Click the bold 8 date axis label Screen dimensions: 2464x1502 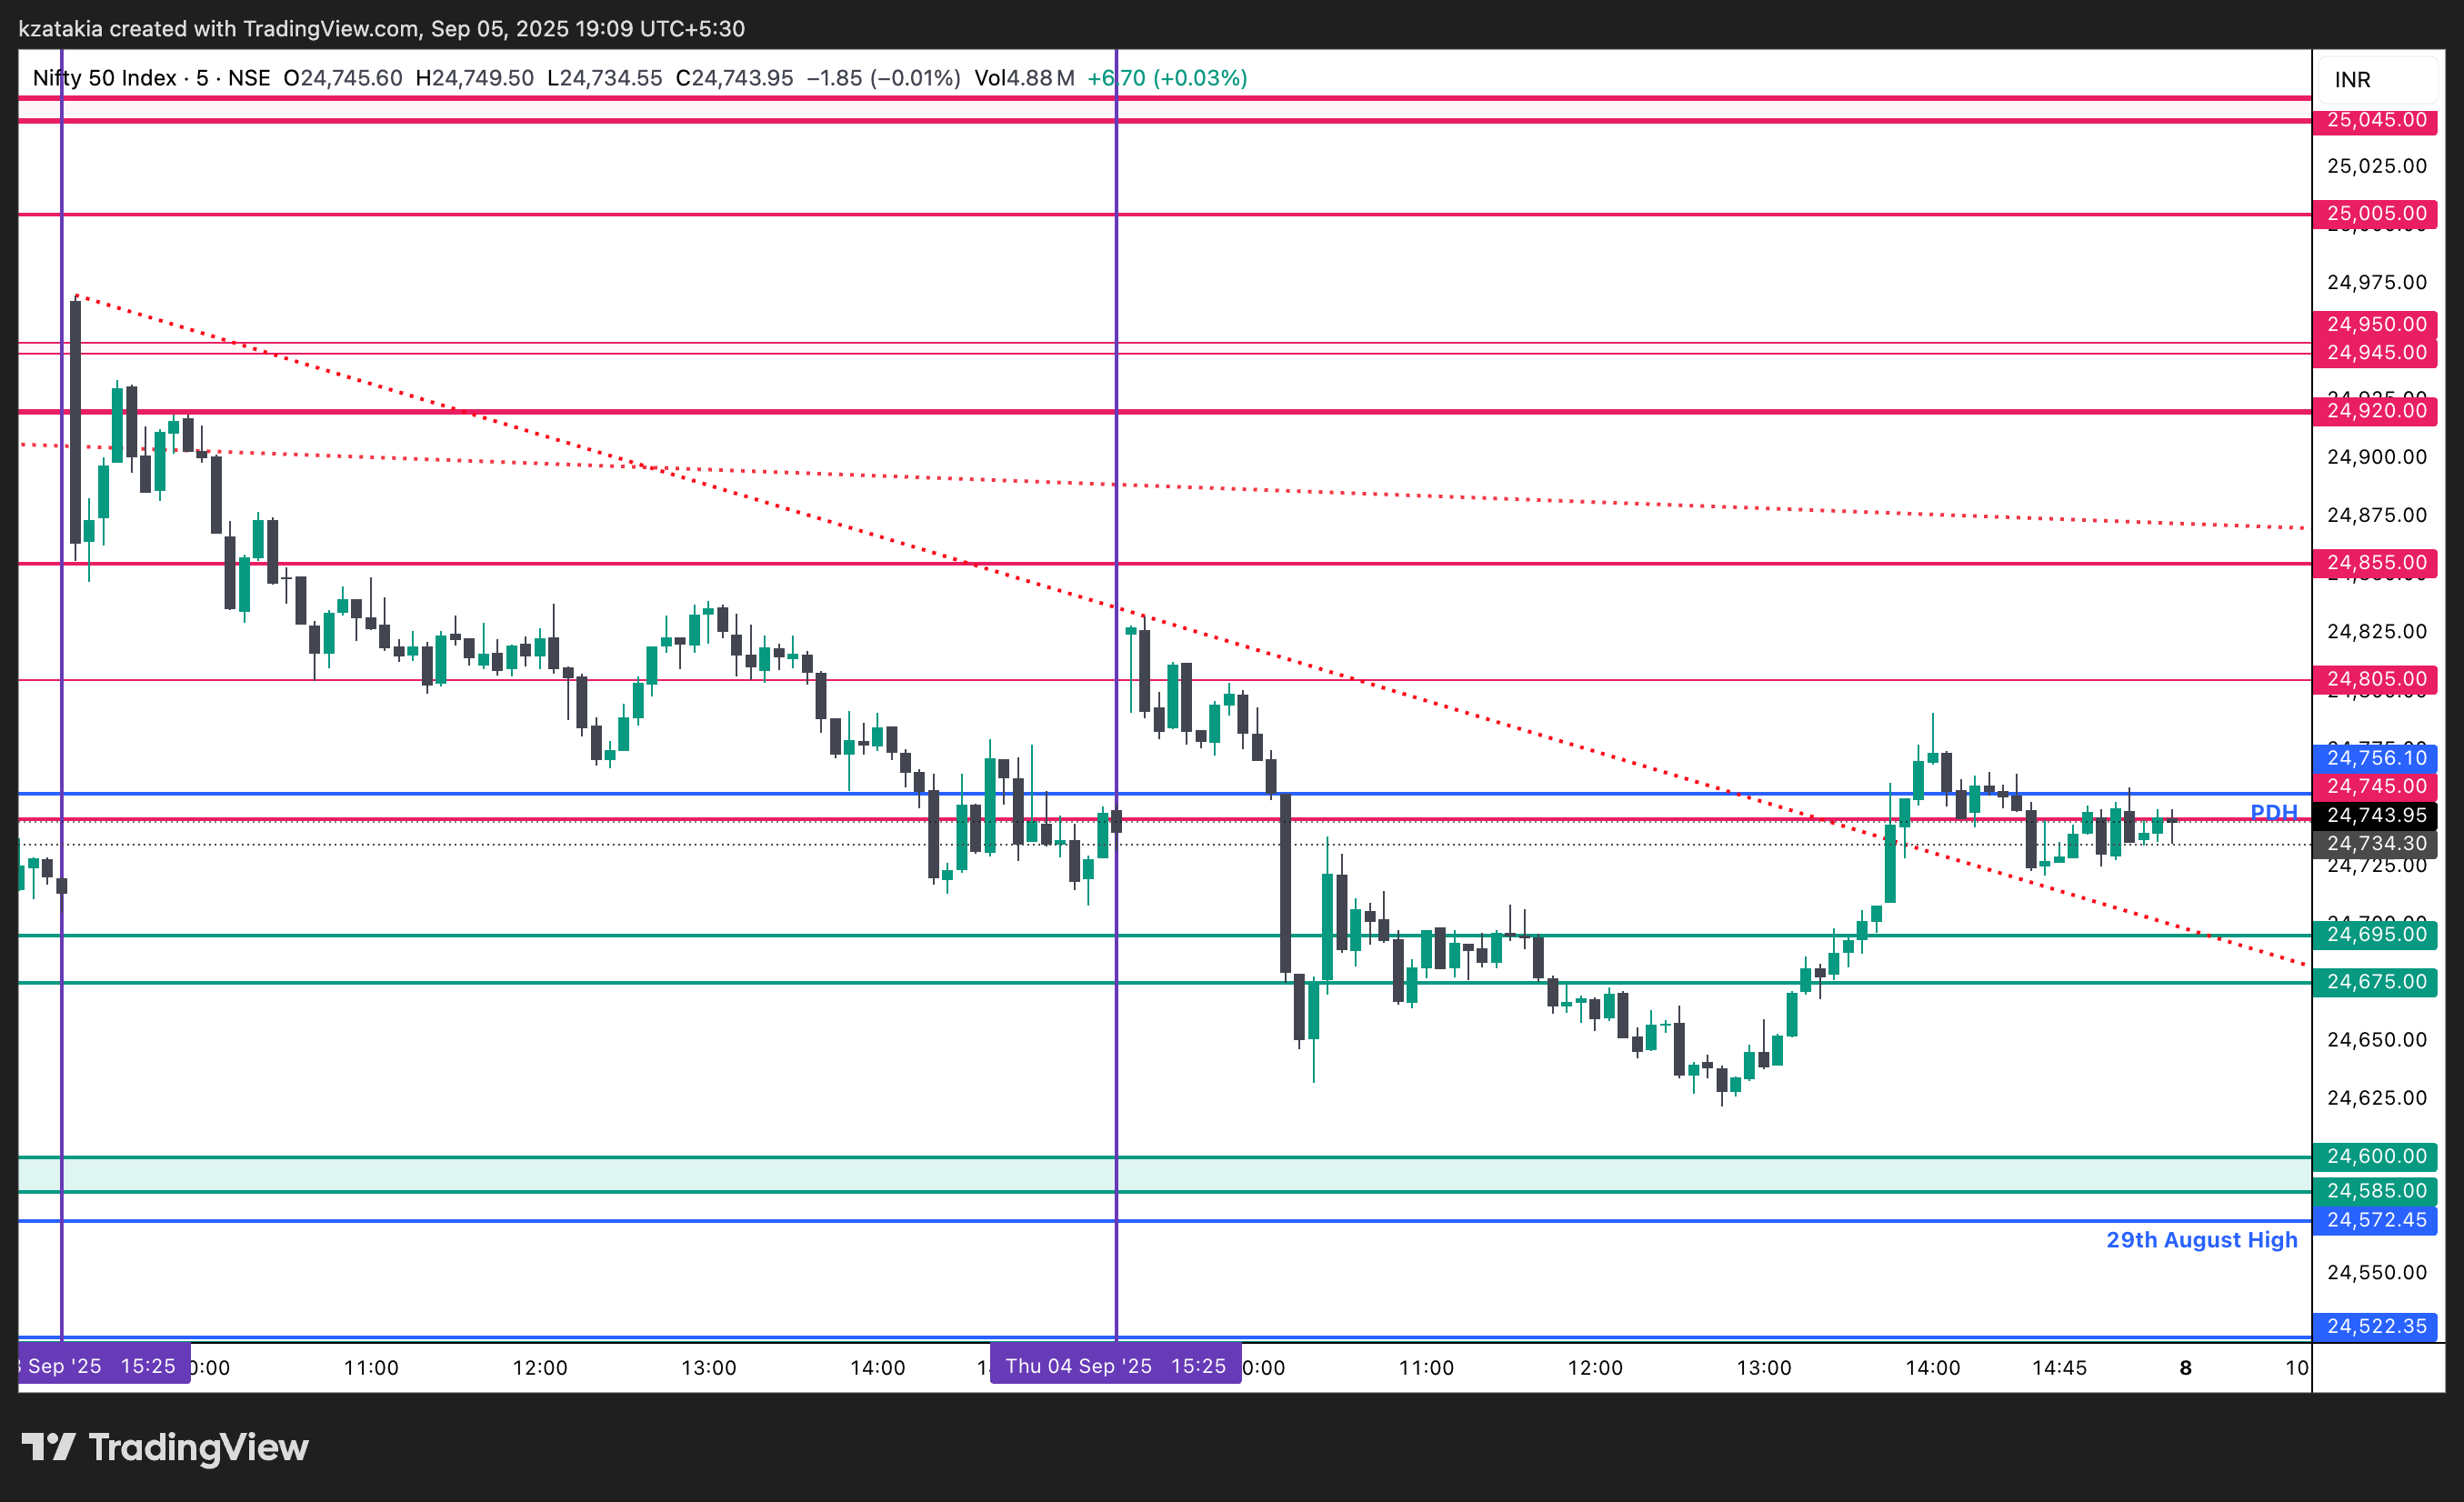pos(2185,1368)
